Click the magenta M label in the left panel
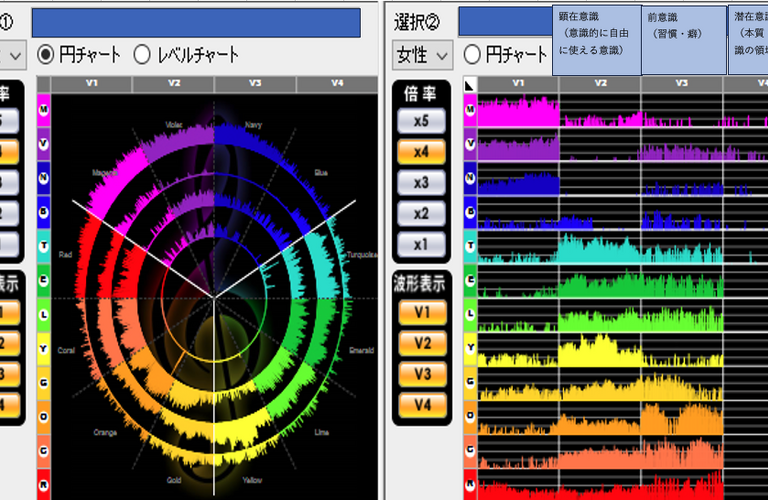768x500 pixels. (x=44, y=110)
